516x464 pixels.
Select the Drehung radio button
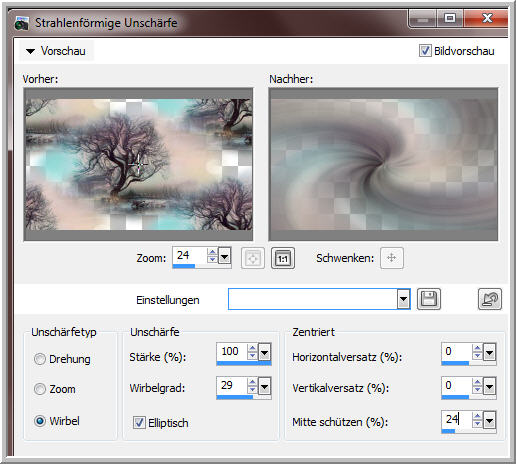[x=40, y=359]
